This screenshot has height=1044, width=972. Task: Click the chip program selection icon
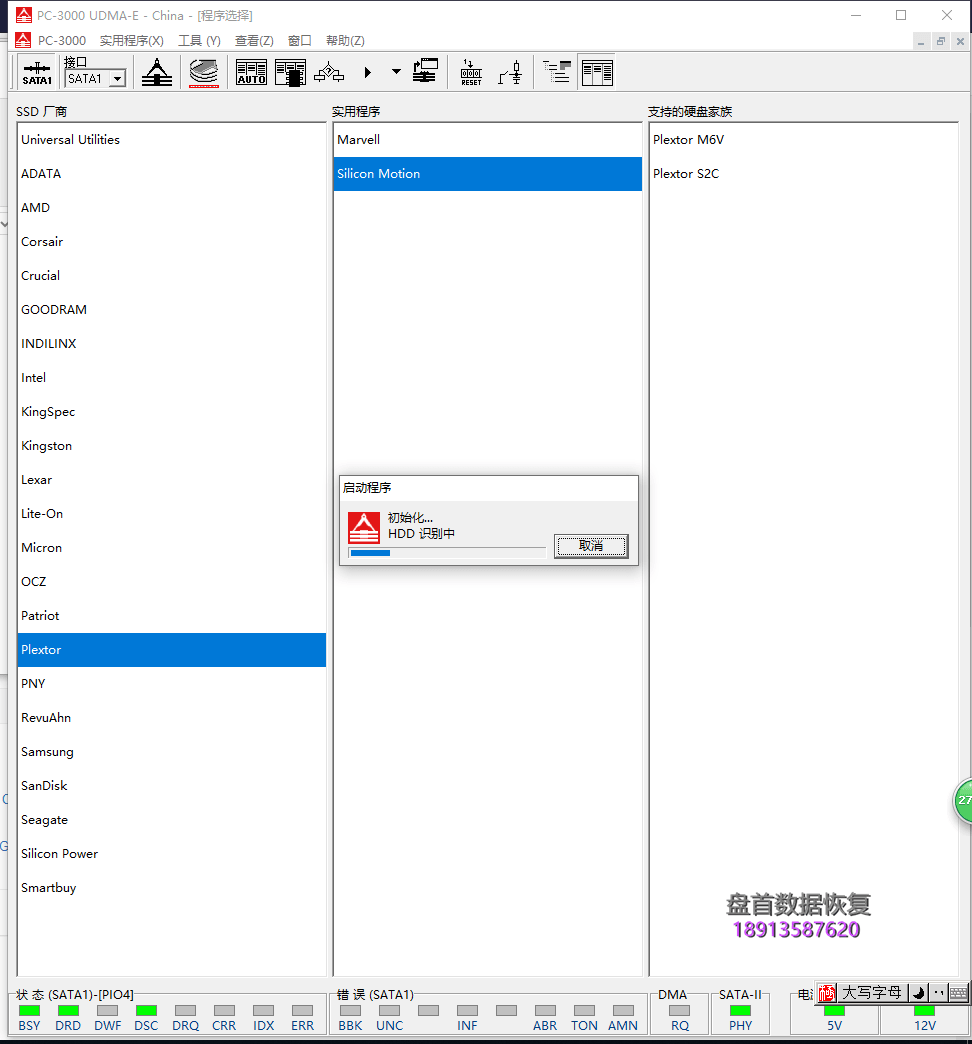click(290, 73)
